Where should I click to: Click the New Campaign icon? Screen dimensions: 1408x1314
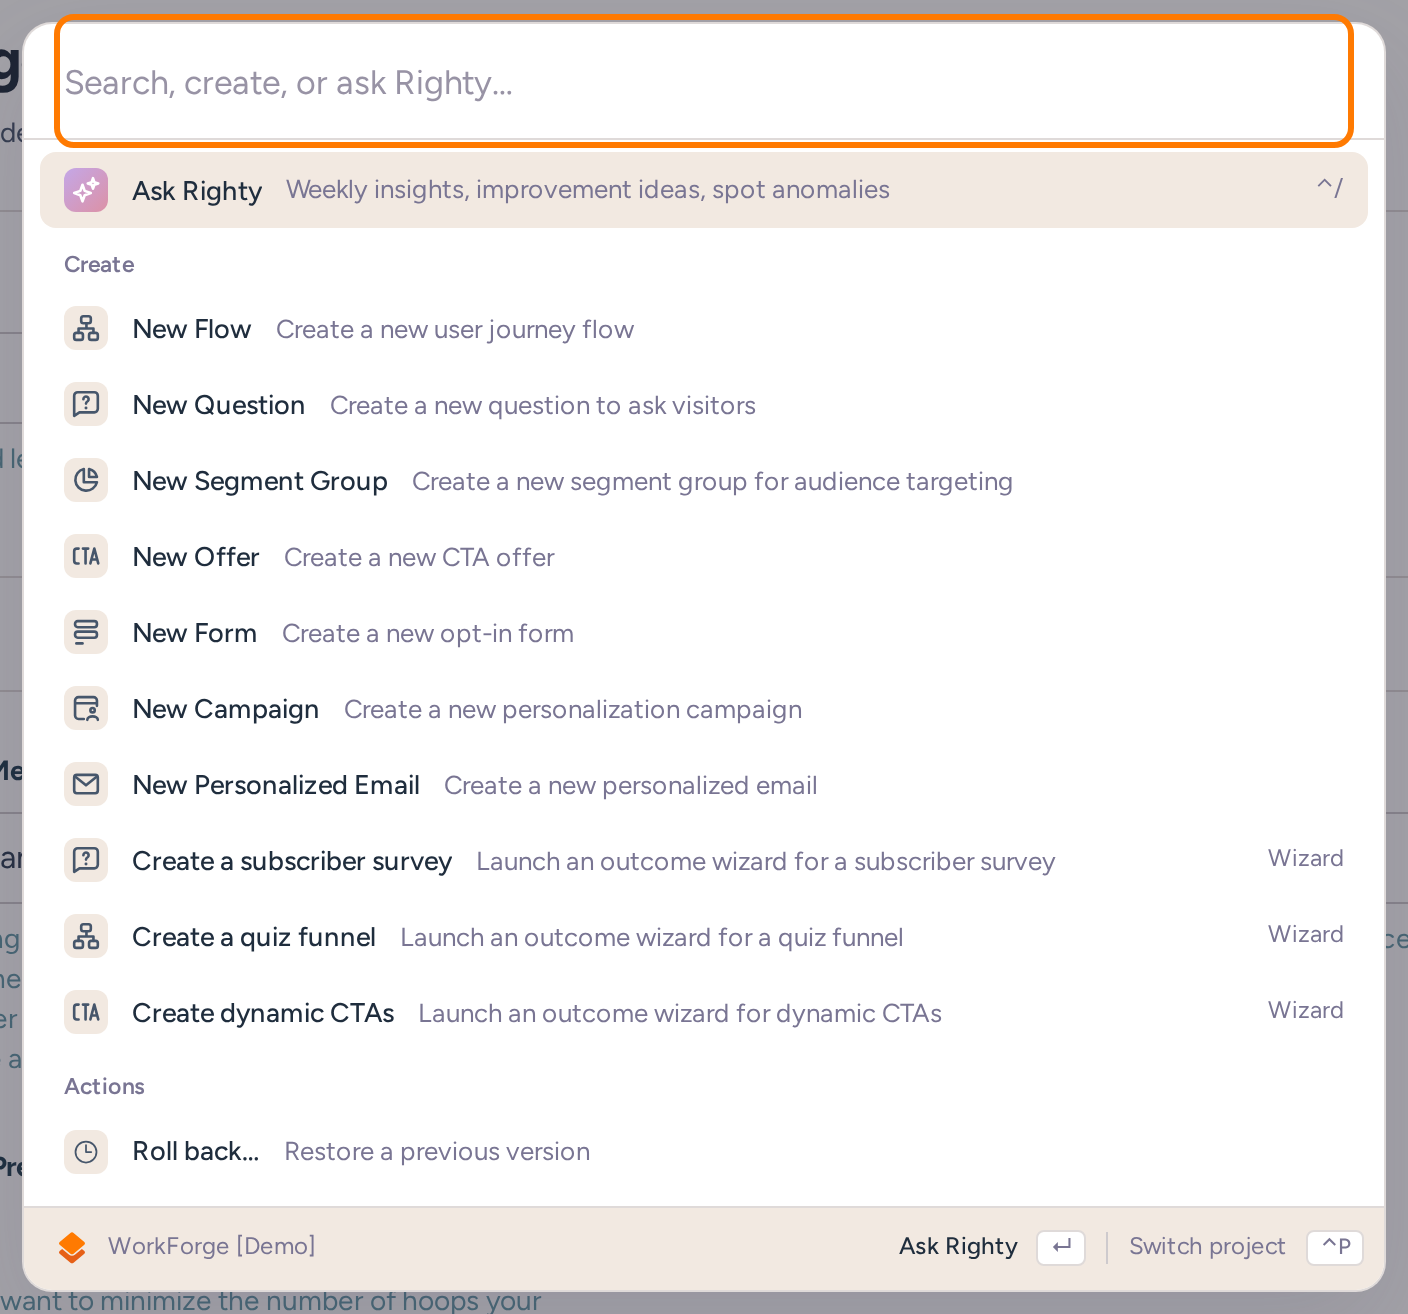click(x=86, y=708)
